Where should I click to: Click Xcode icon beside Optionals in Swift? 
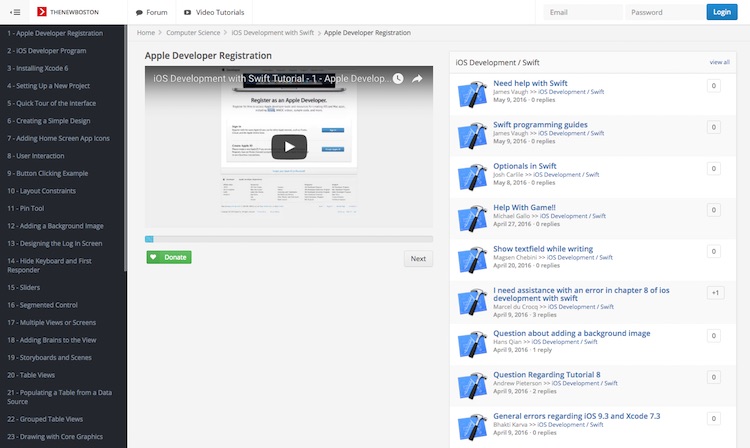(472, 177)
